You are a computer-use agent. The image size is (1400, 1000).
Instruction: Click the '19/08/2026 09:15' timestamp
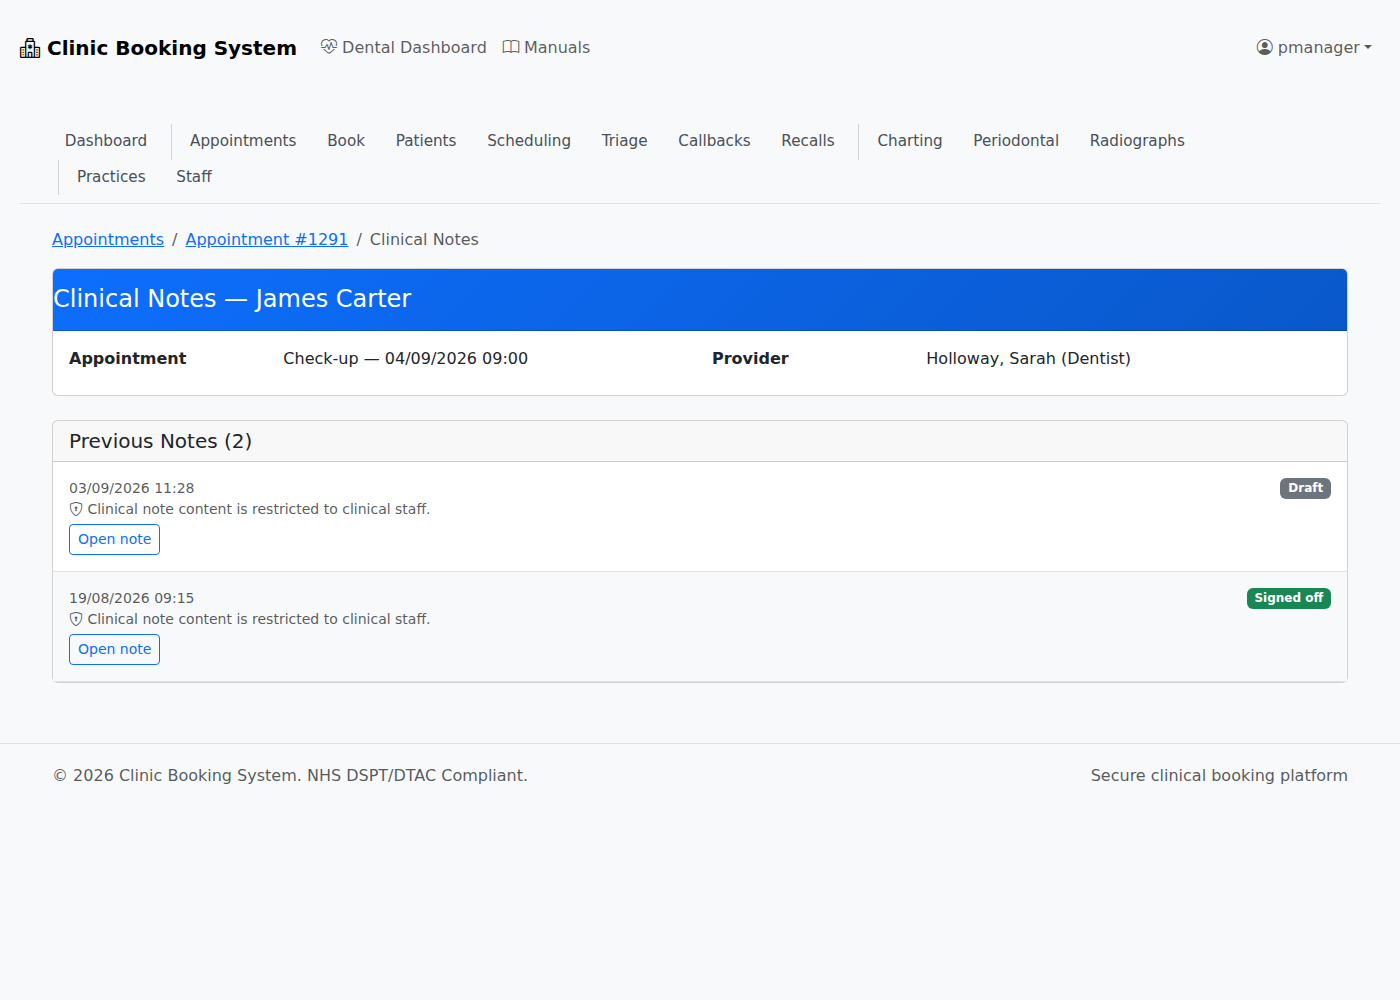point(132,598)
